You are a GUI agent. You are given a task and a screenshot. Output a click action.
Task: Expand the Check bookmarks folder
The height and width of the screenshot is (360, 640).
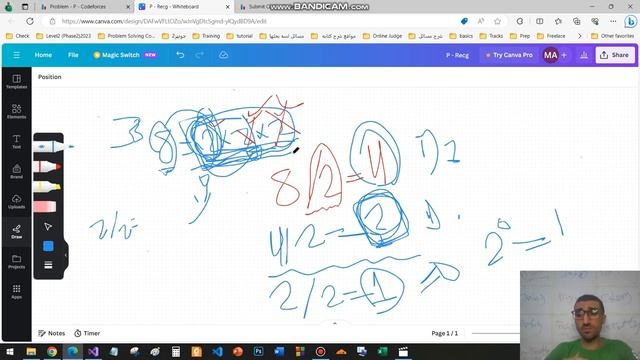tap(18, 36)
